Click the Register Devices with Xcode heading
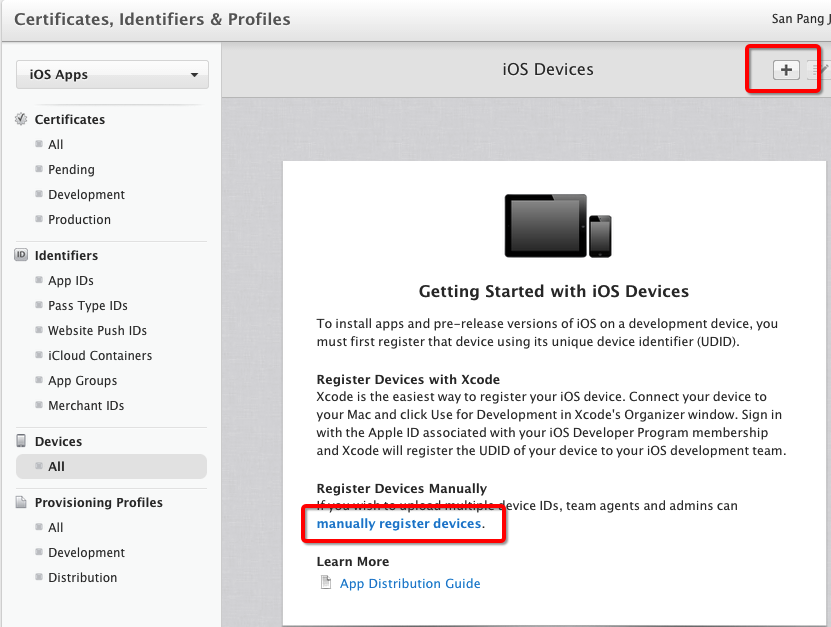Viewport: 831px width, 627px height. point(408,379)
